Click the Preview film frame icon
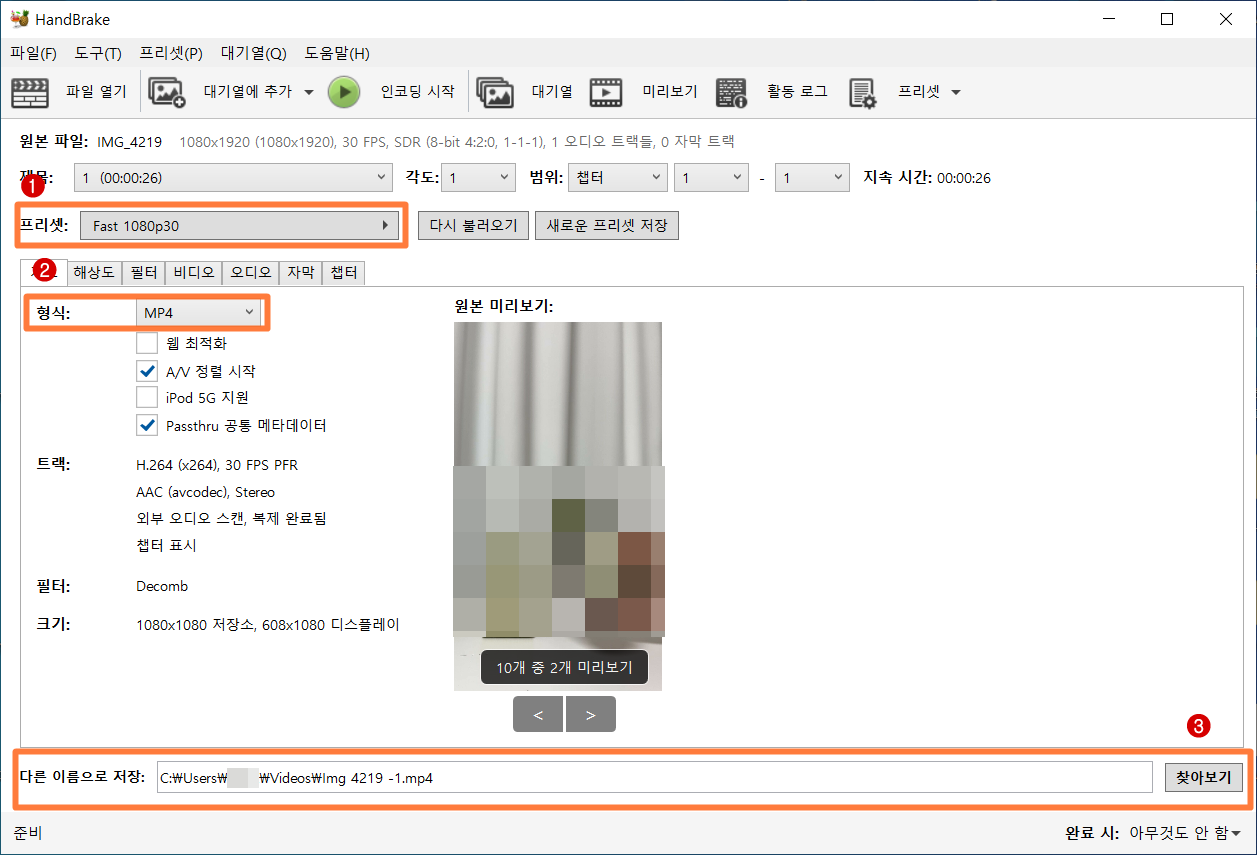 pyautogui.click(x=605, y=92)
